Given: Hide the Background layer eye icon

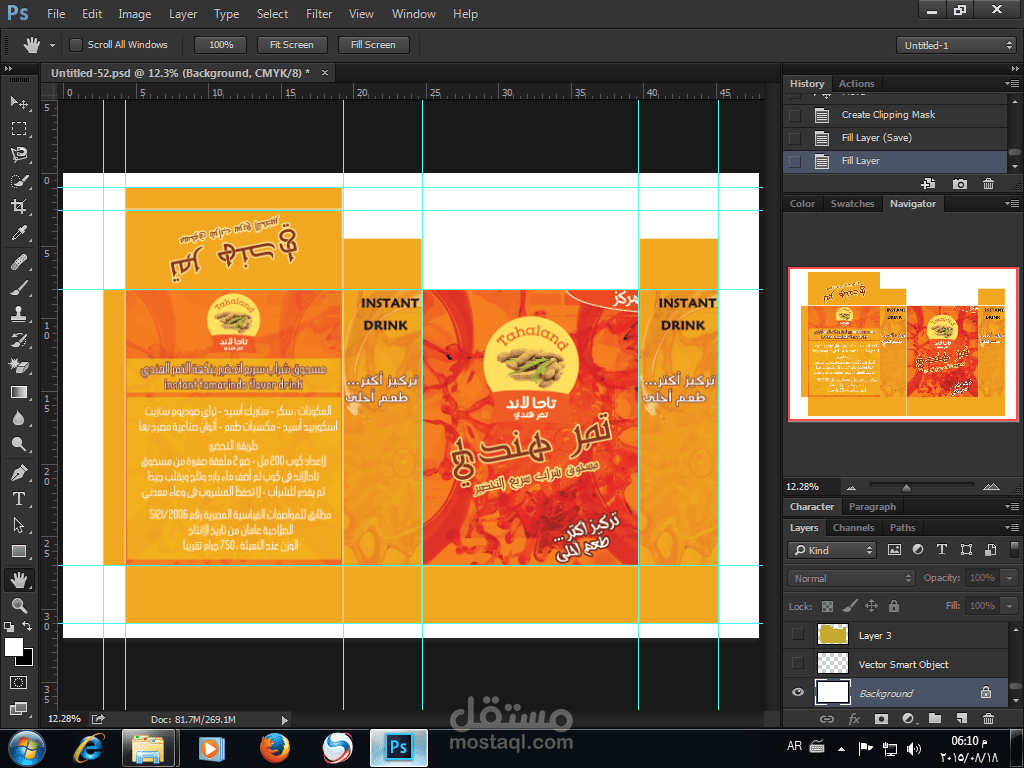Looking at the screenshot, I should coord(797,692).
